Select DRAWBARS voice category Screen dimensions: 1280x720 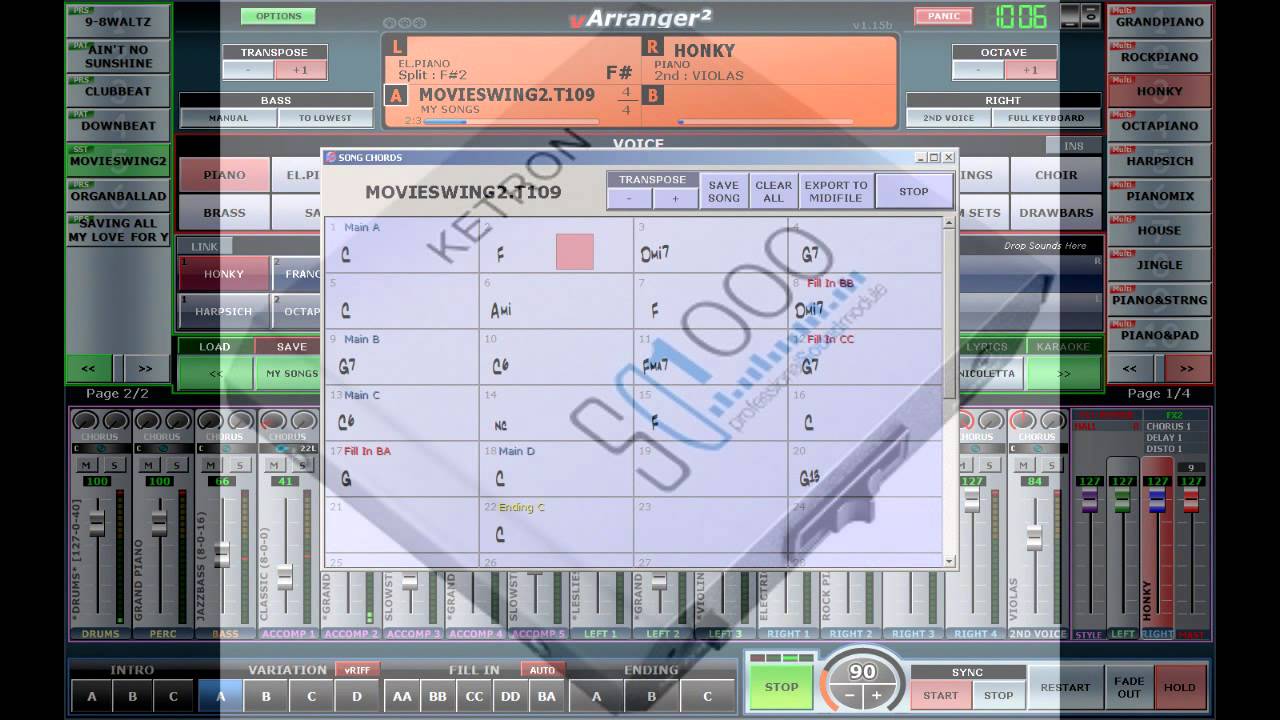tap(1056, 213)
